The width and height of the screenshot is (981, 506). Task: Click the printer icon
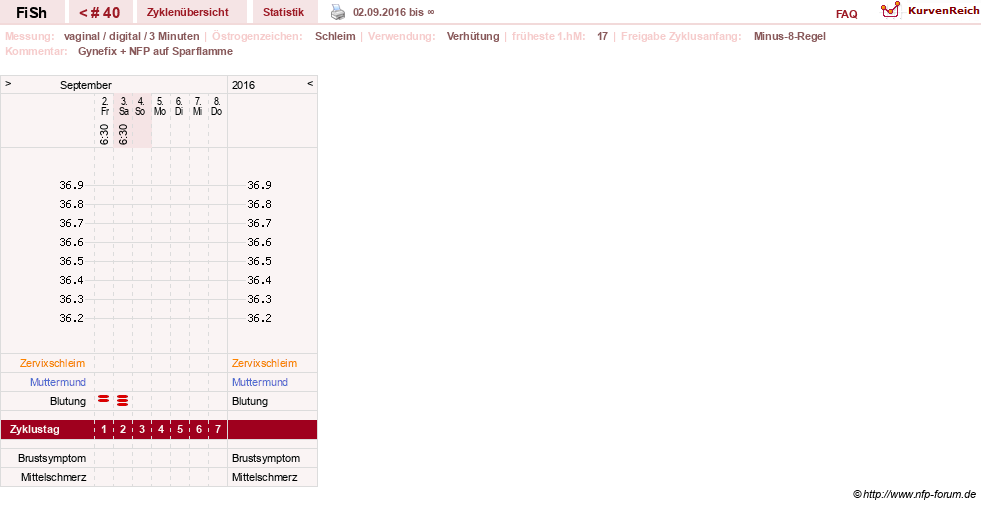(x=338, y=12)
